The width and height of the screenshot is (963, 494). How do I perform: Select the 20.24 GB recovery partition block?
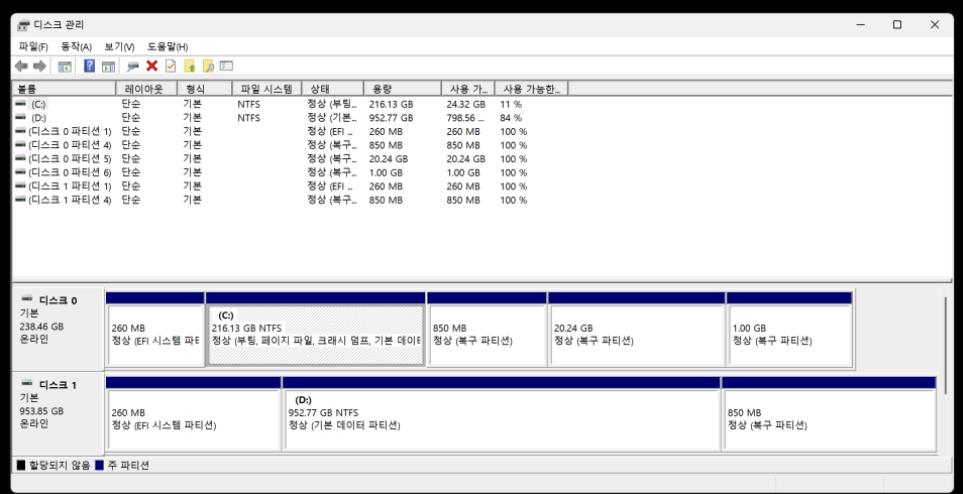coord(636,334)
